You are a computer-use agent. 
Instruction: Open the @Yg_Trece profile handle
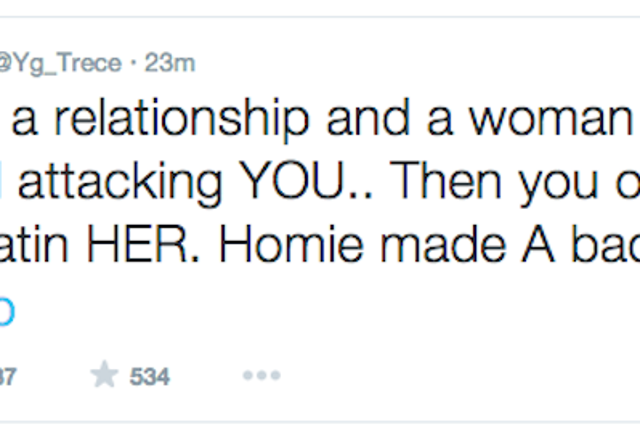pos(60,63)
